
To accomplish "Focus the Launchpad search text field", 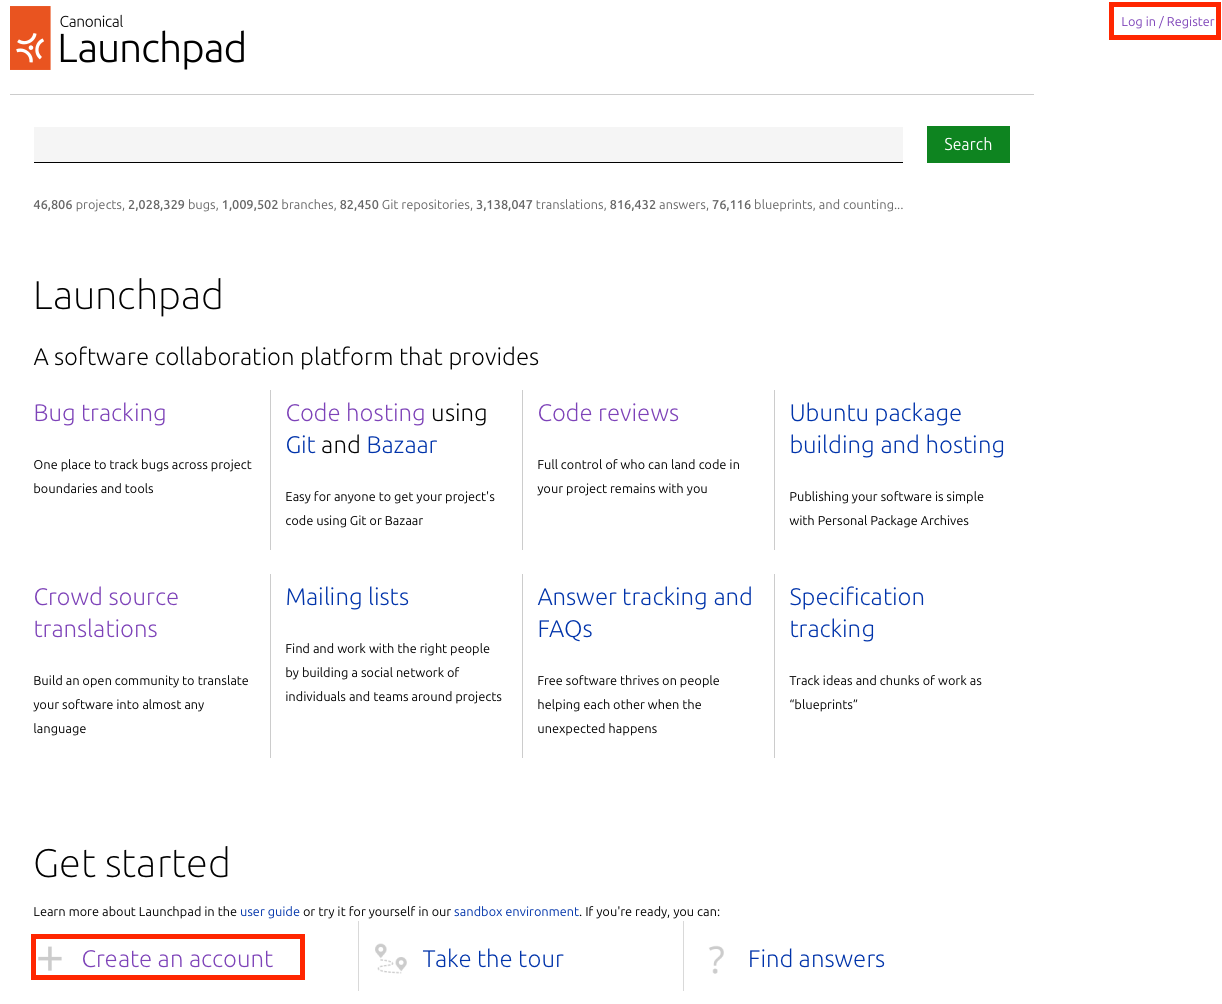I will 468,144.
